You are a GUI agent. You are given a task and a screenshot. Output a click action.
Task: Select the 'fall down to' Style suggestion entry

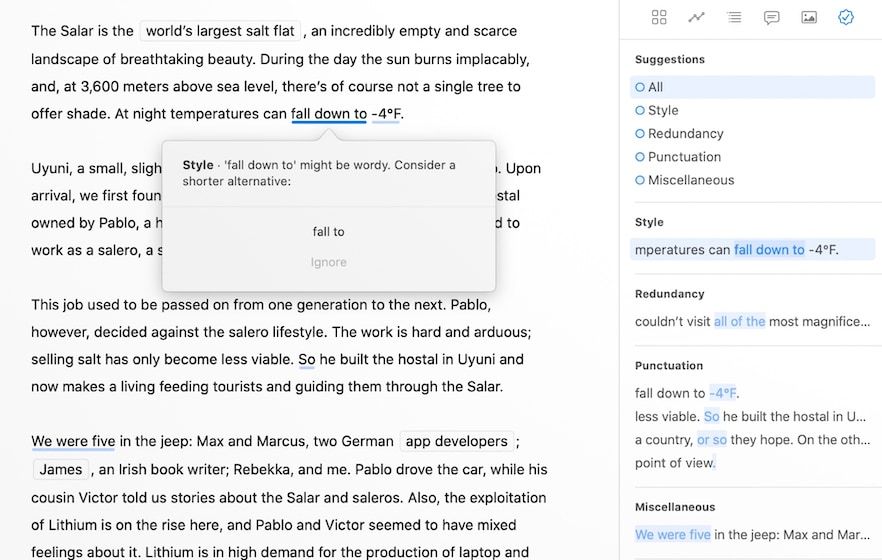pos(751,250)
